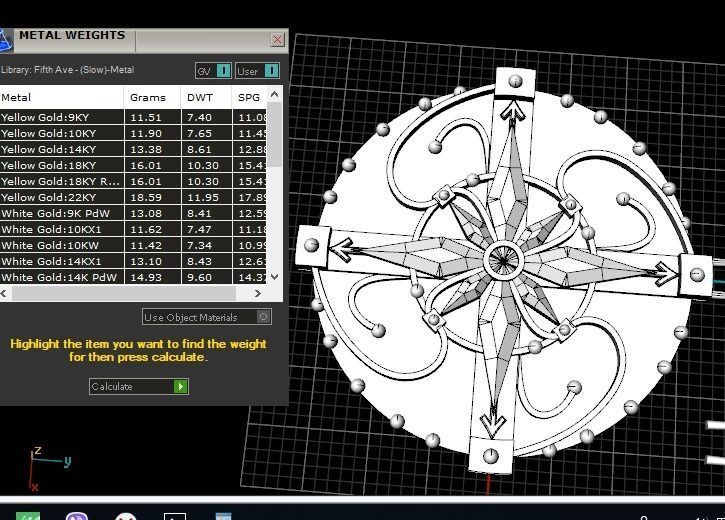725x520 pixels.
Task: Click the Calculate button
Action: click(x=139, y=386)
